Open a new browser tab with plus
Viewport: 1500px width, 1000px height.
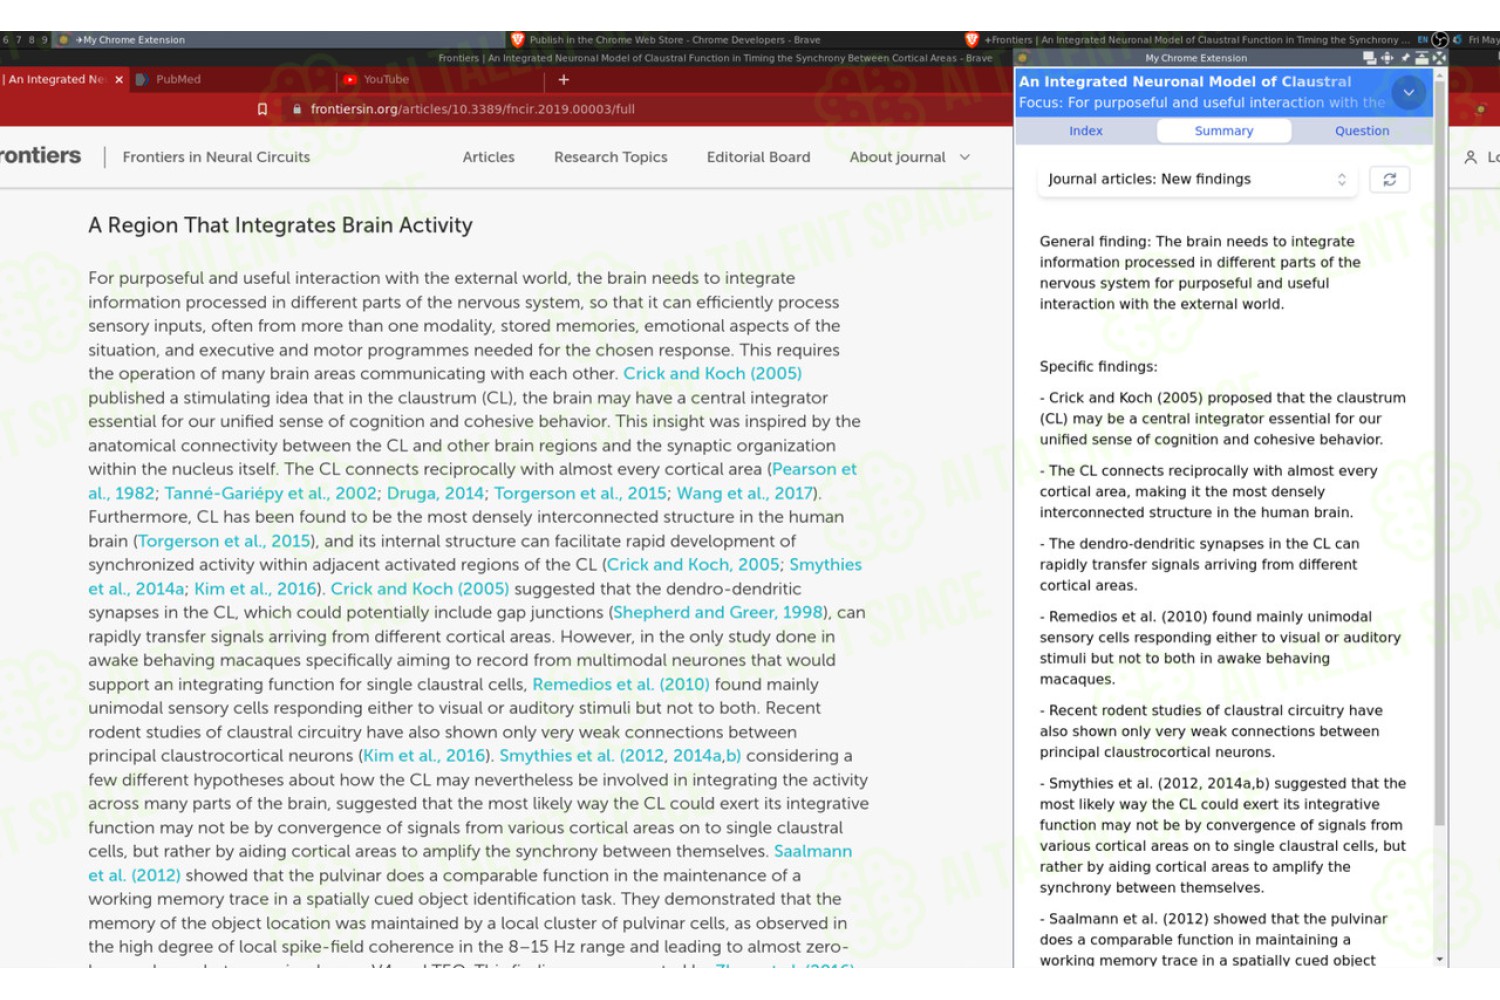(x=563, y=80)
